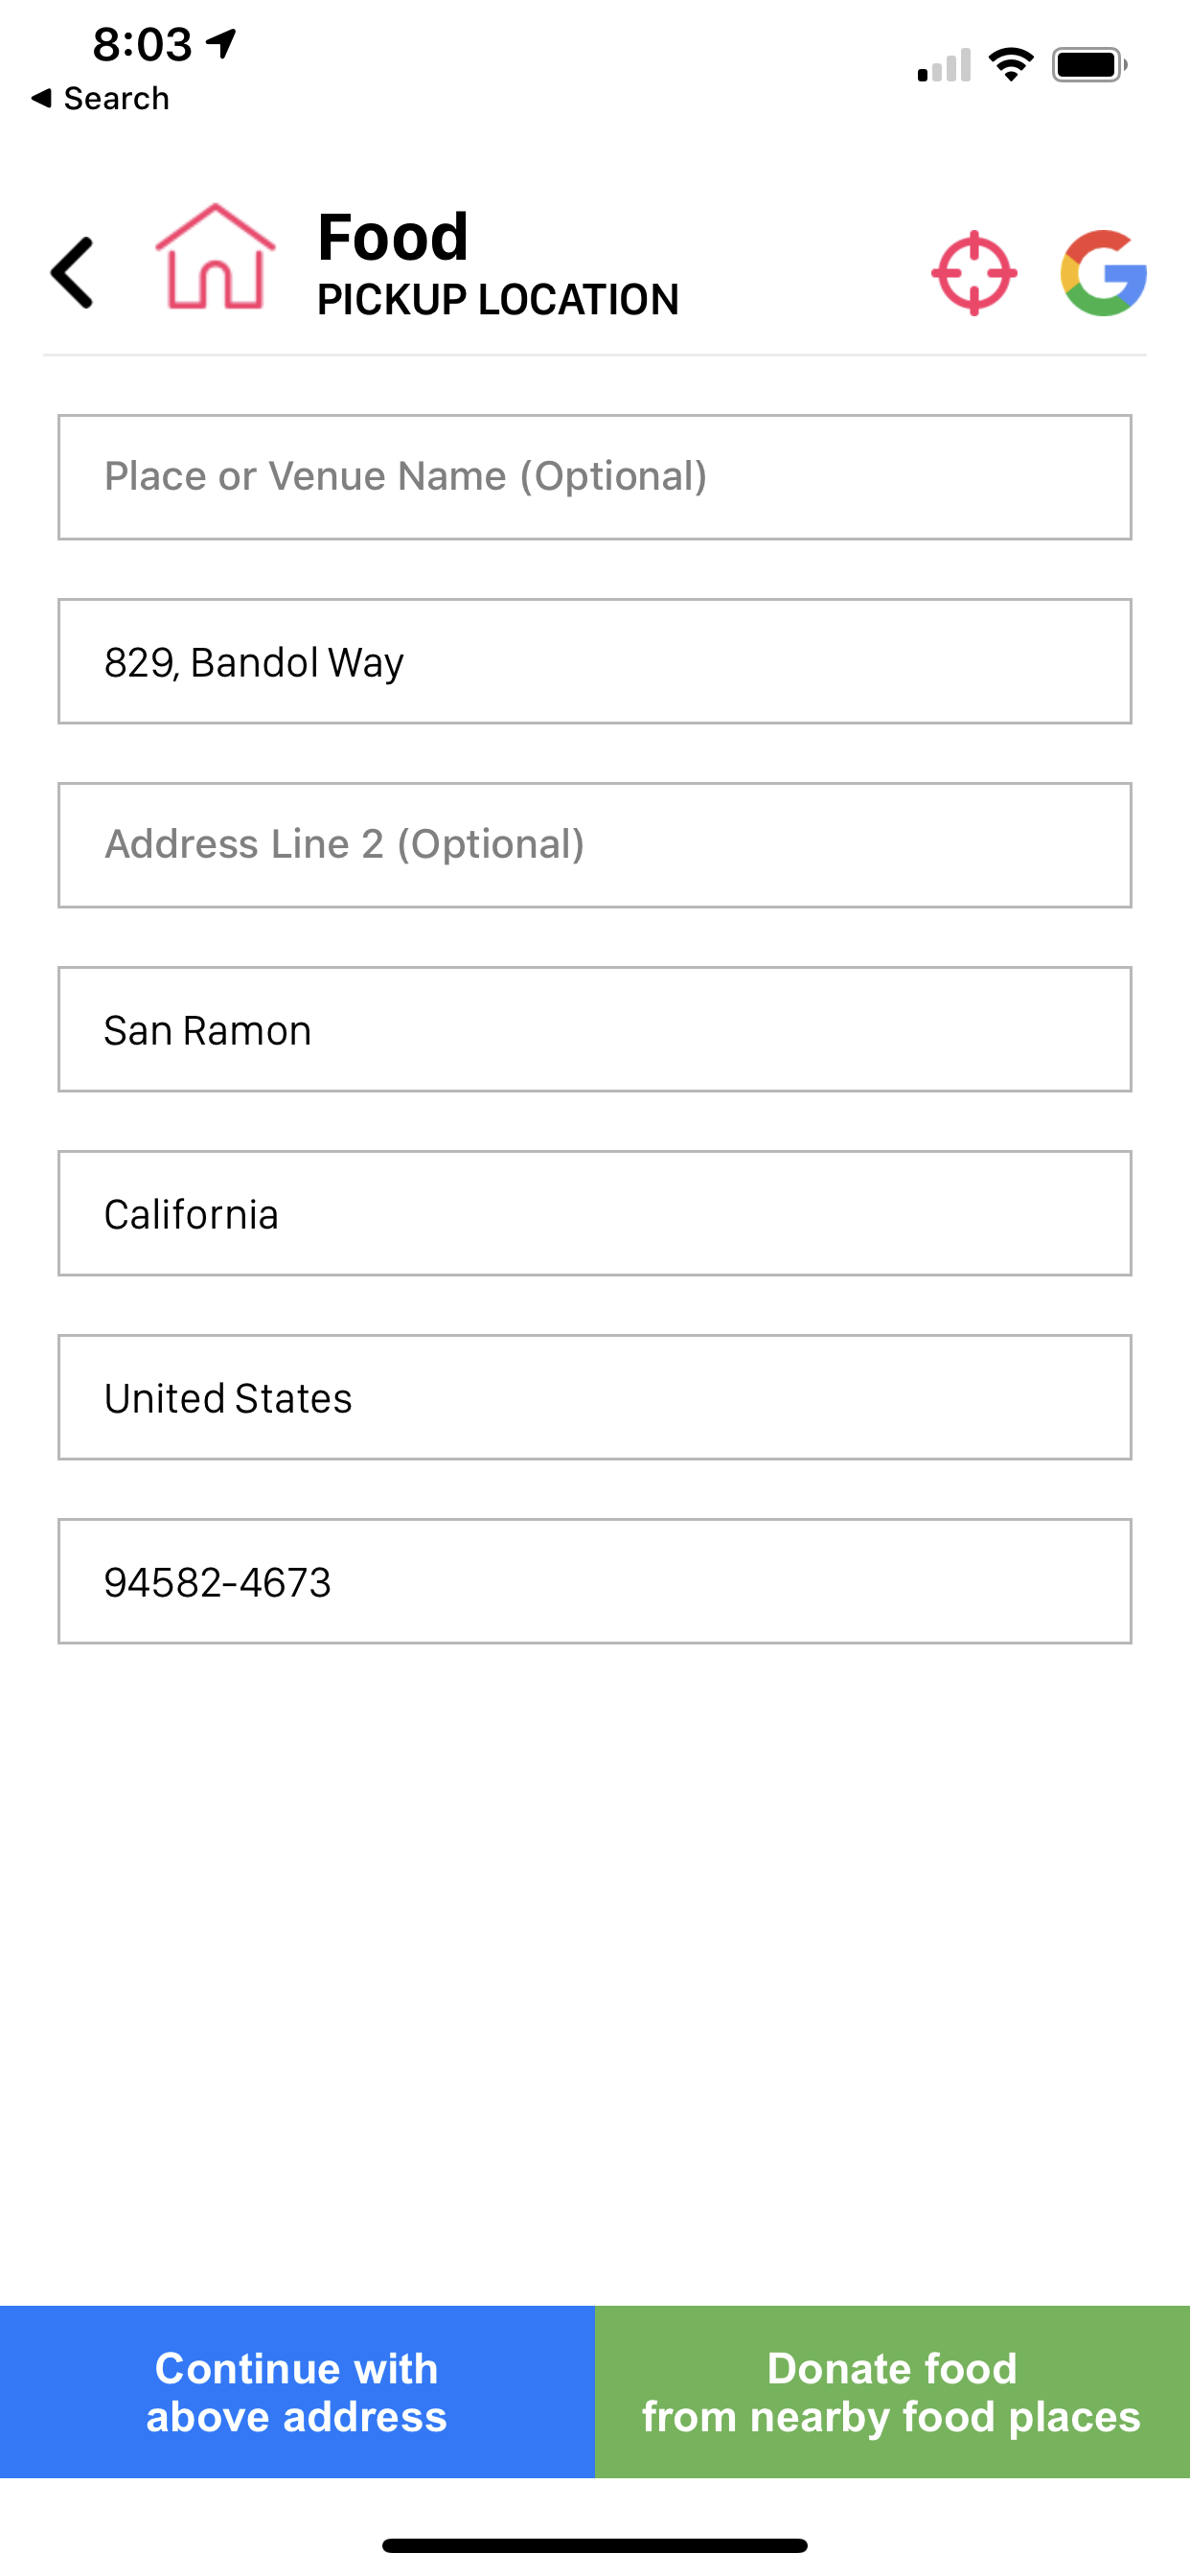Tap the cellular signal bars

pyautogui.click(x=944, y=66)
